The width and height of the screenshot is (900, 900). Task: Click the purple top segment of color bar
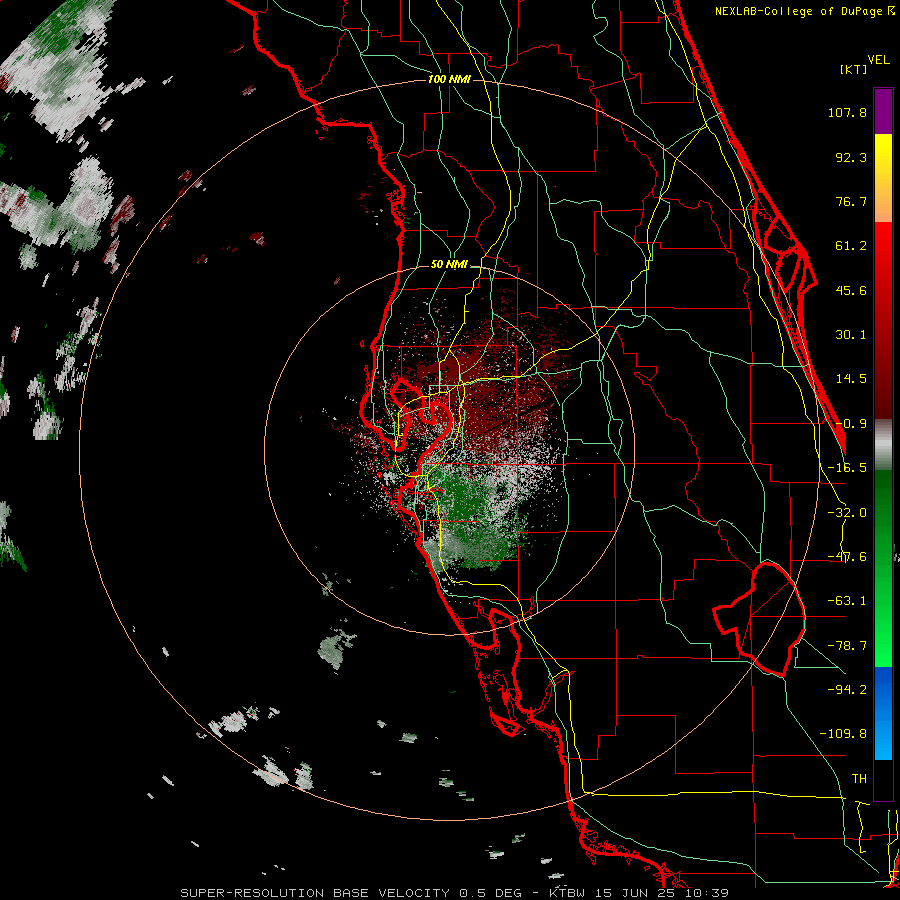pyautogui.click(x=883, y=111)
